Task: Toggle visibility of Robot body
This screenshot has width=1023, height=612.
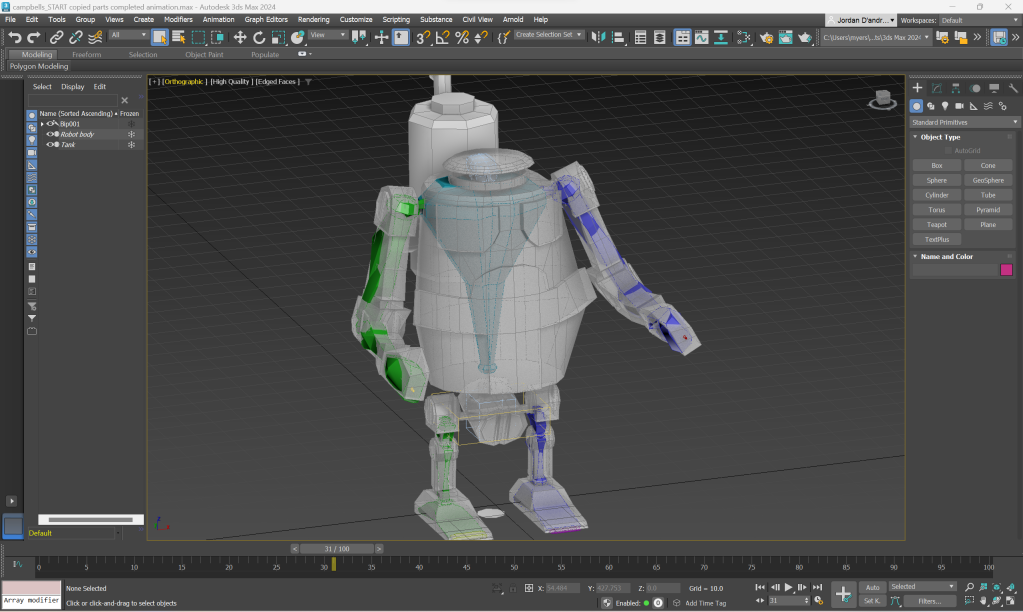Action: coord(49,134)
